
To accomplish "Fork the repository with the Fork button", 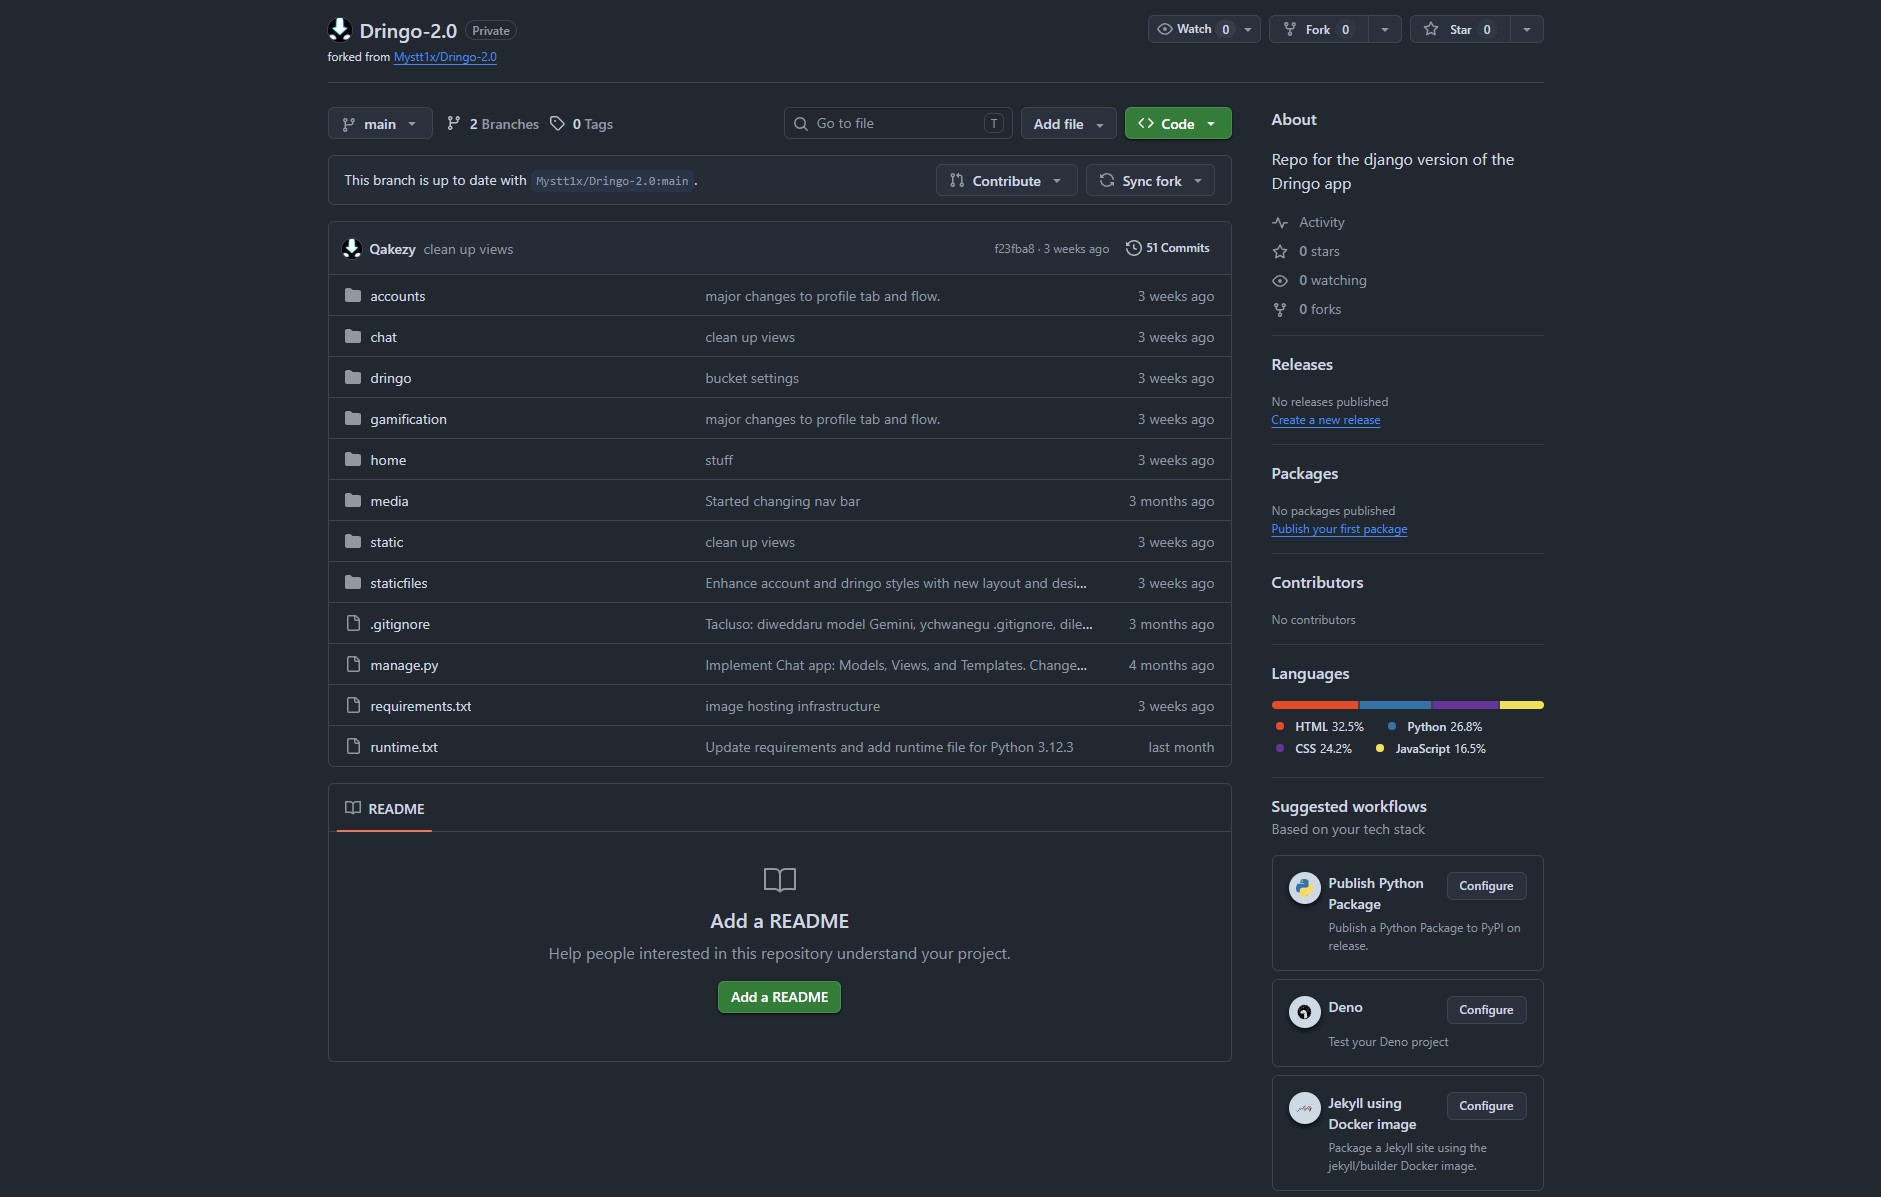I will [x=1319, y=29].
